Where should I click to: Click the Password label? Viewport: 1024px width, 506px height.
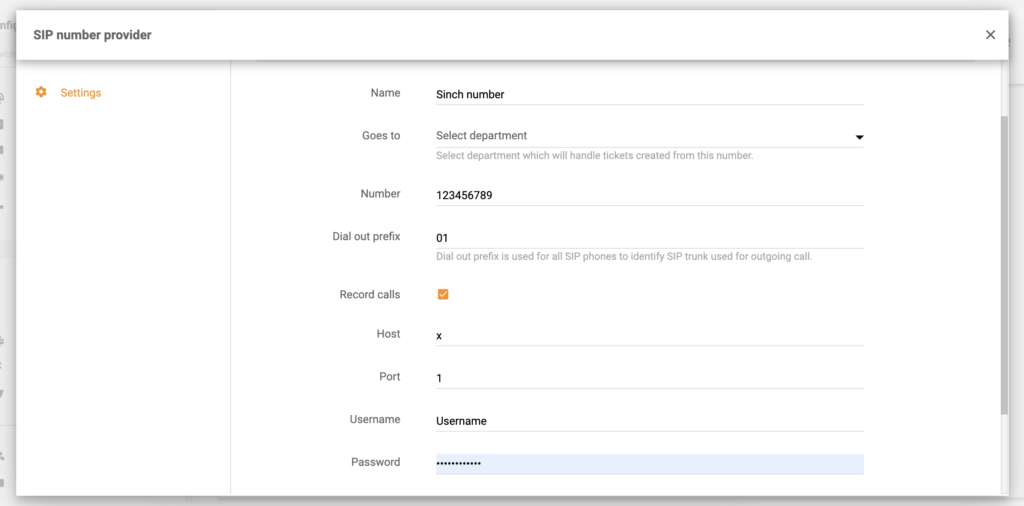click(x=375, y=462)
